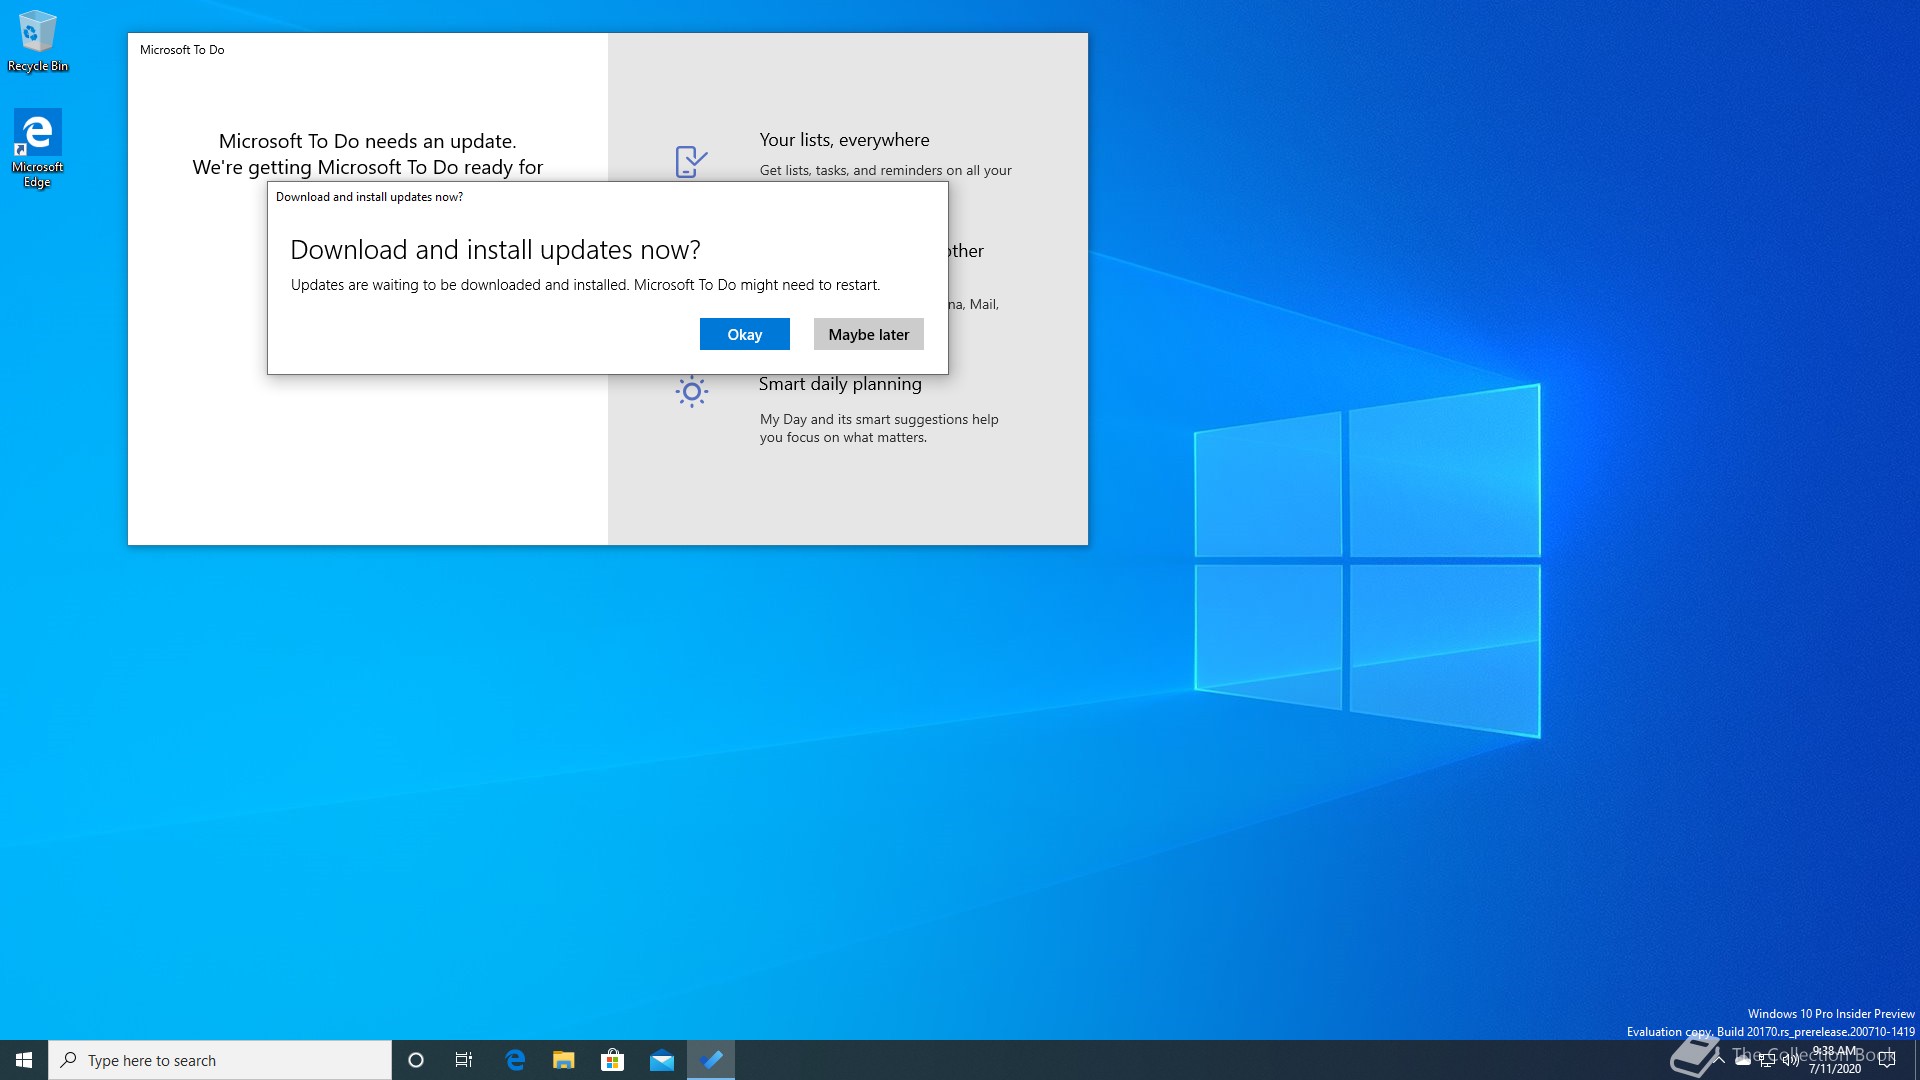Select Microsoft To Do taskbar icon

pyautogui.click(x=711, y=1060)
